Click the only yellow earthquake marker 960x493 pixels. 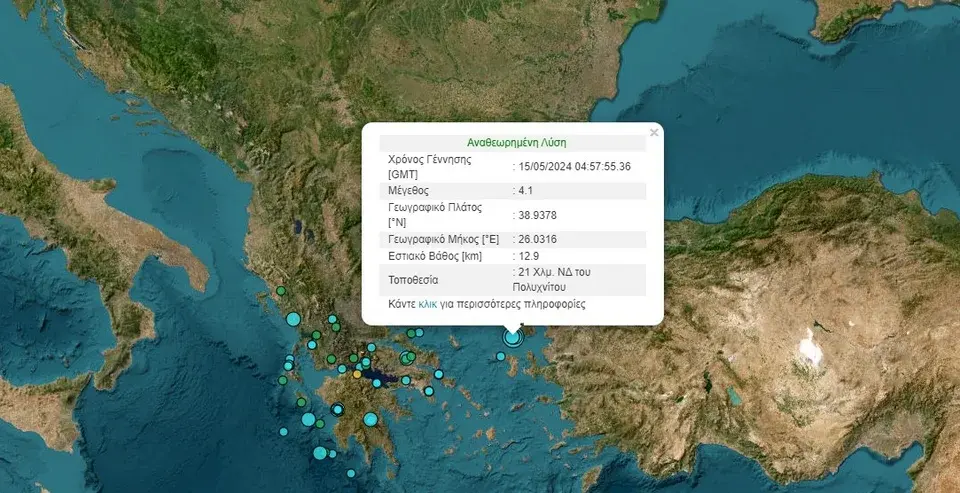point(357,374)
